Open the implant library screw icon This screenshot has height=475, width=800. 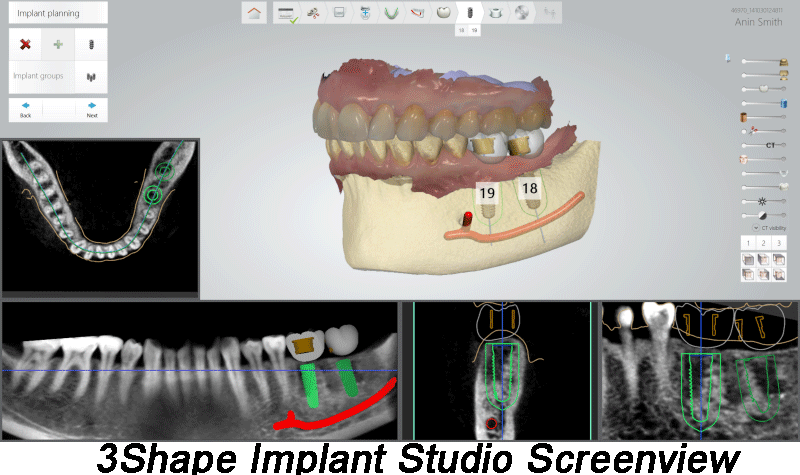(x=91, y=44)
